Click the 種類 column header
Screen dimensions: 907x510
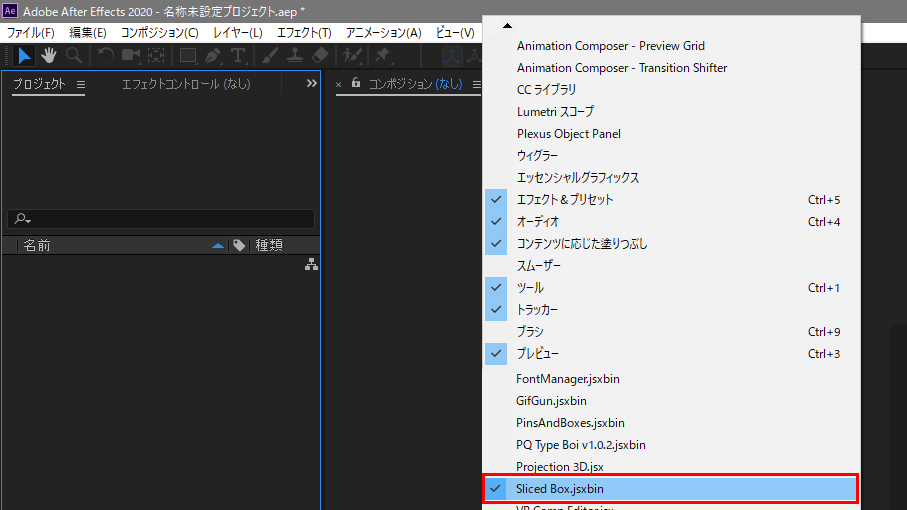pos(269,245)
